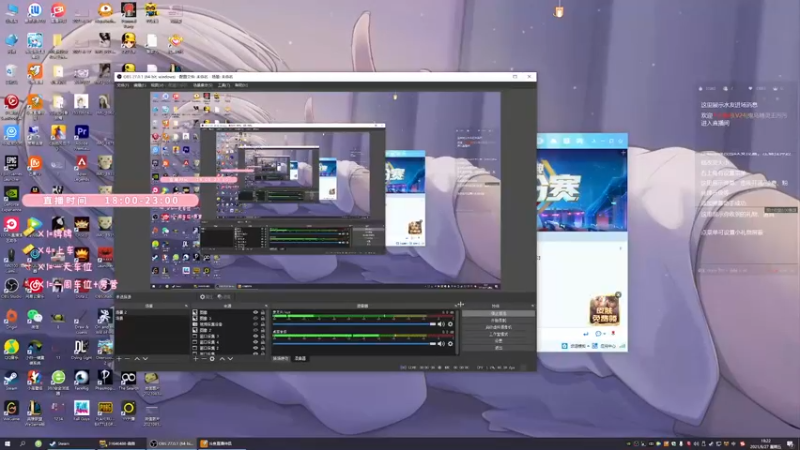Open the 帮助 menu in OBS

pyautogui.click(x=241, y=85)
